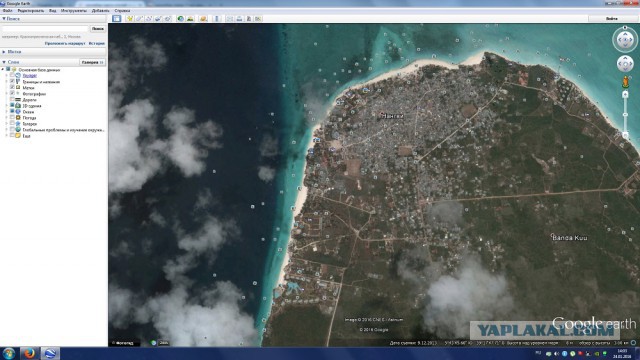Open the История search history link
Viewport: 640px width, 360px height.
pyautogui.click(x=97, y=43)
